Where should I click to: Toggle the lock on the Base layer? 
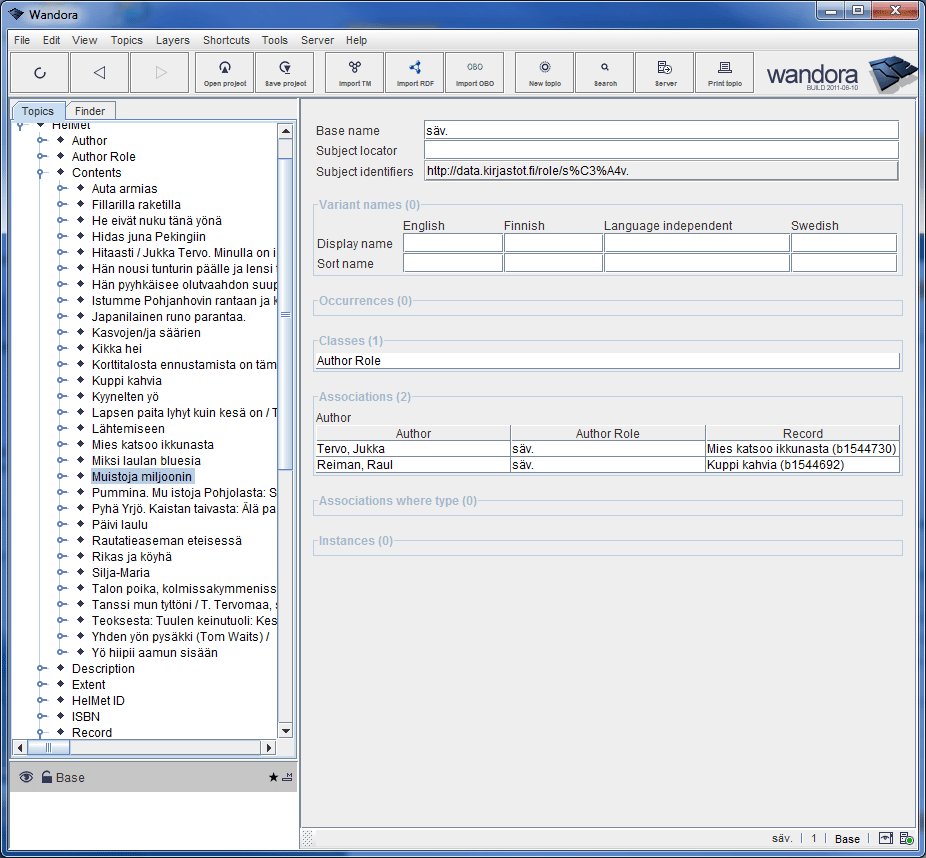point(46,777)
